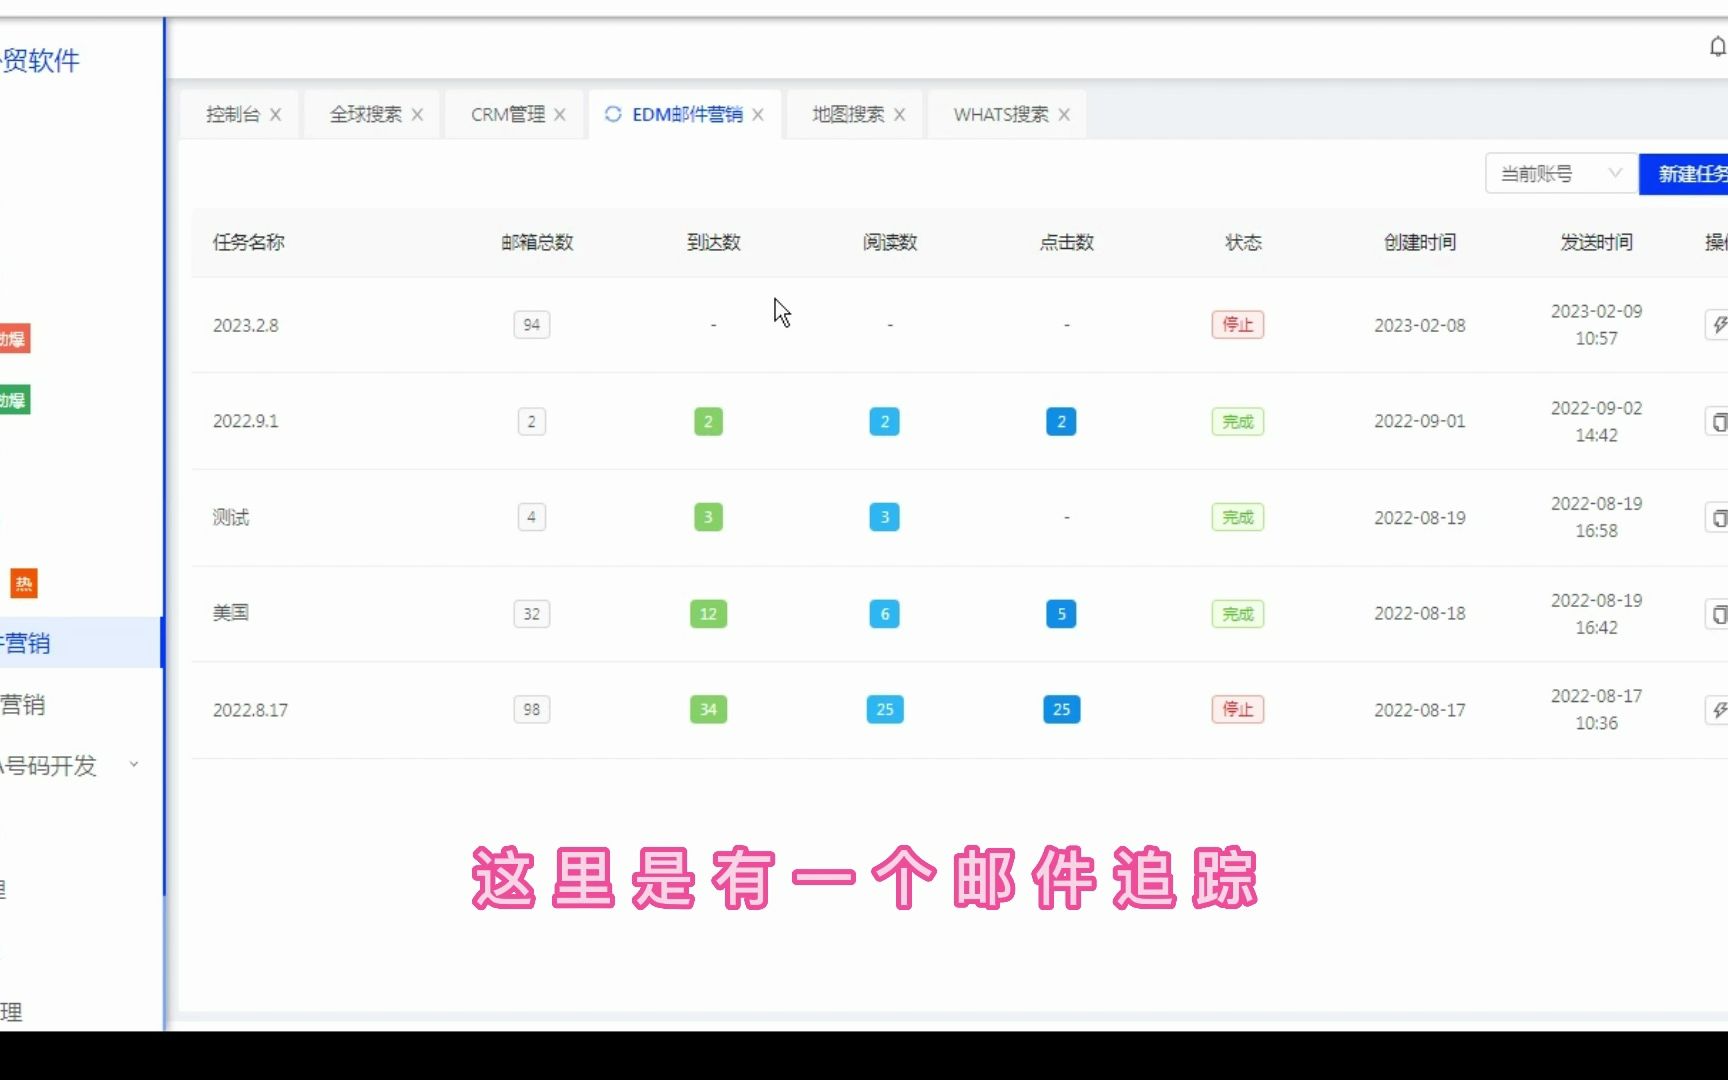
Task: Click the 完成 status of task 测试
Action: point(1238,518)
